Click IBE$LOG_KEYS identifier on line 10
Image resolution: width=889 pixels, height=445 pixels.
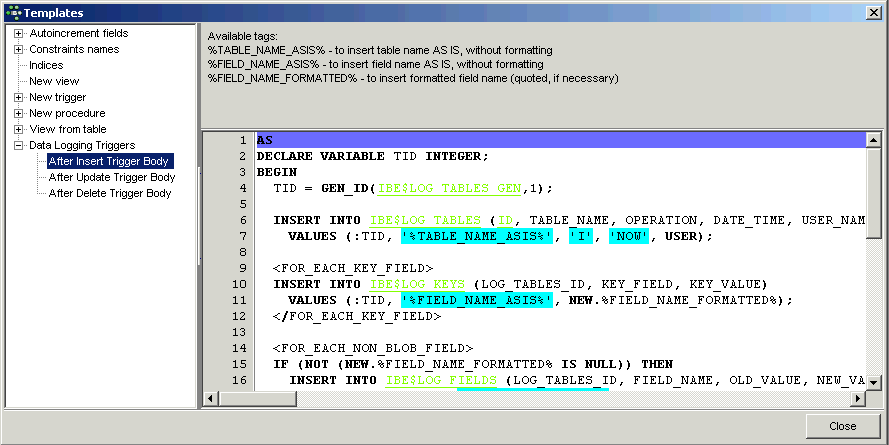(x=417, y=284)
